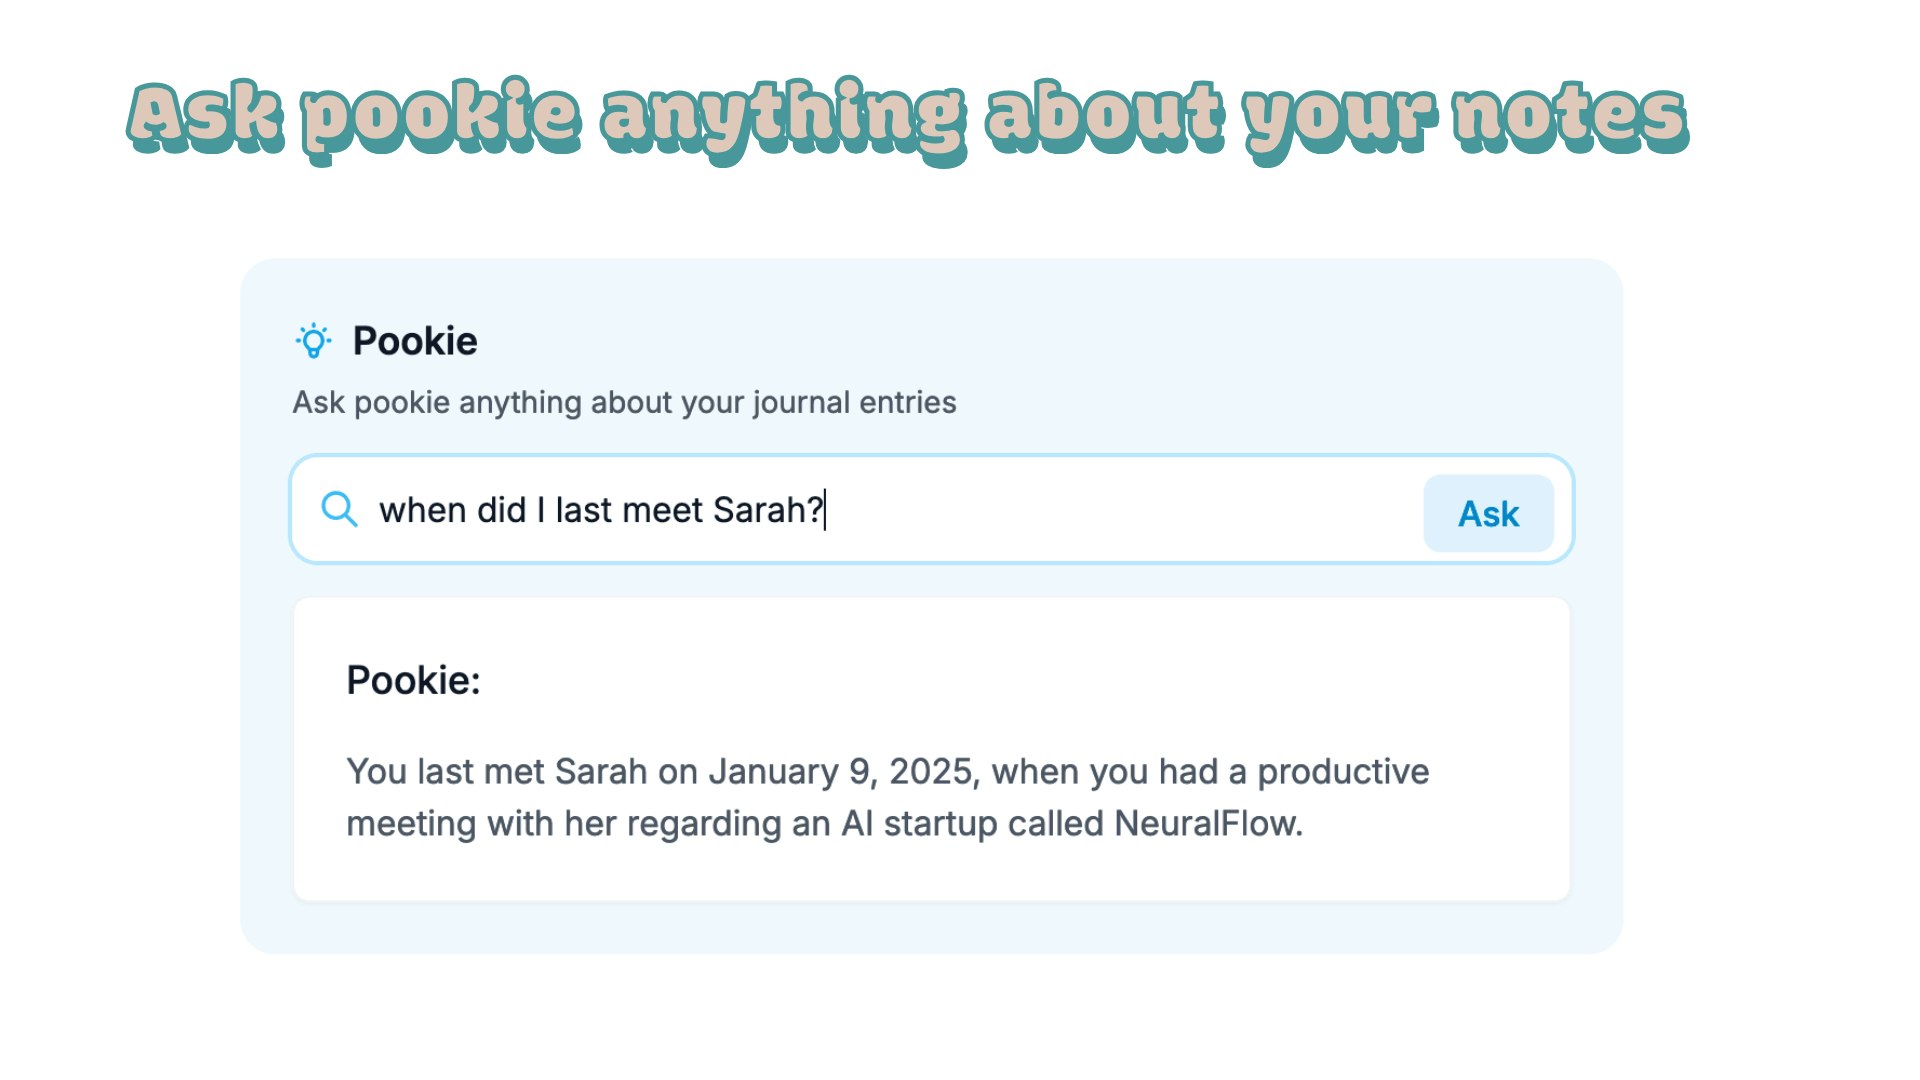1920x1080 pixels.
Task: Click the lightbulb icon beside Pookie
Action: click(313, 341)
